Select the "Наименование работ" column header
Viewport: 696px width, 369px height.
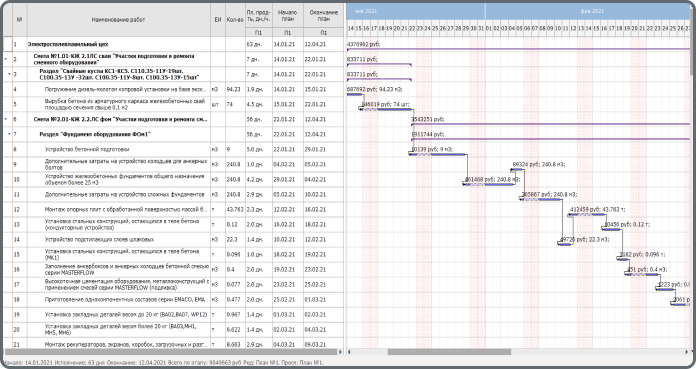tap(118, 20)
